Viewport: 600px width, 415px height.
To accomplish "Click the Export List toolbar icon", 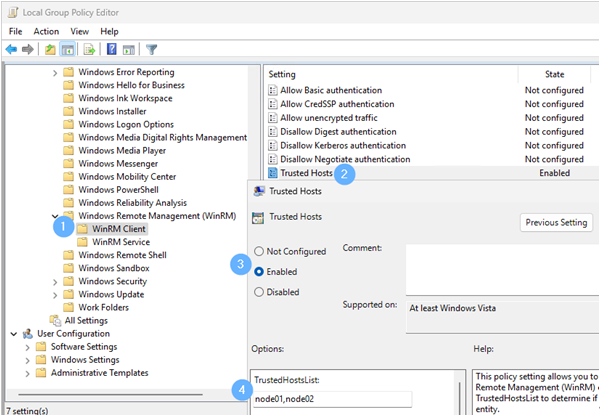I will (x=89, y=49).
